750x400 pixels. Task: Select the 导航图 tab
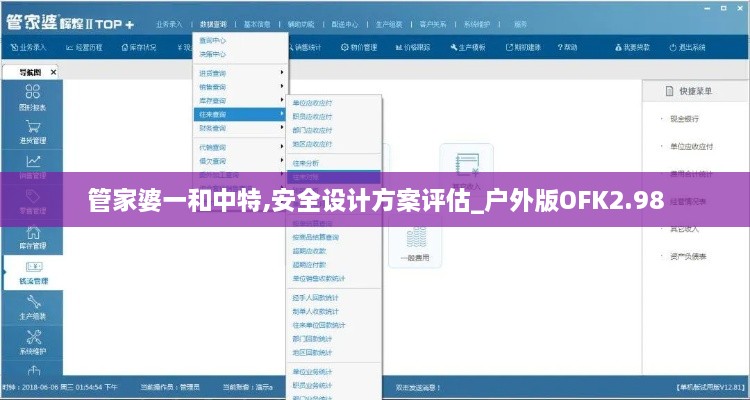(x=30, y=73)
